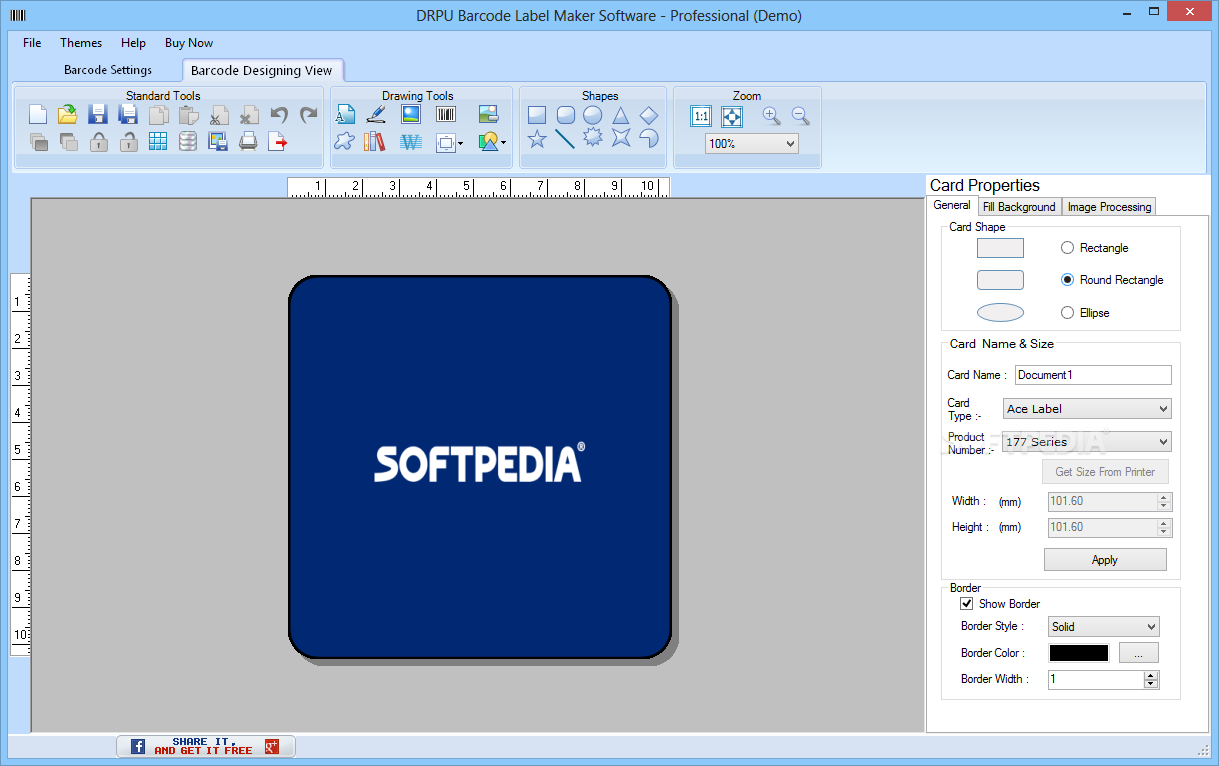Click the black Border Color swatch

1079,653
